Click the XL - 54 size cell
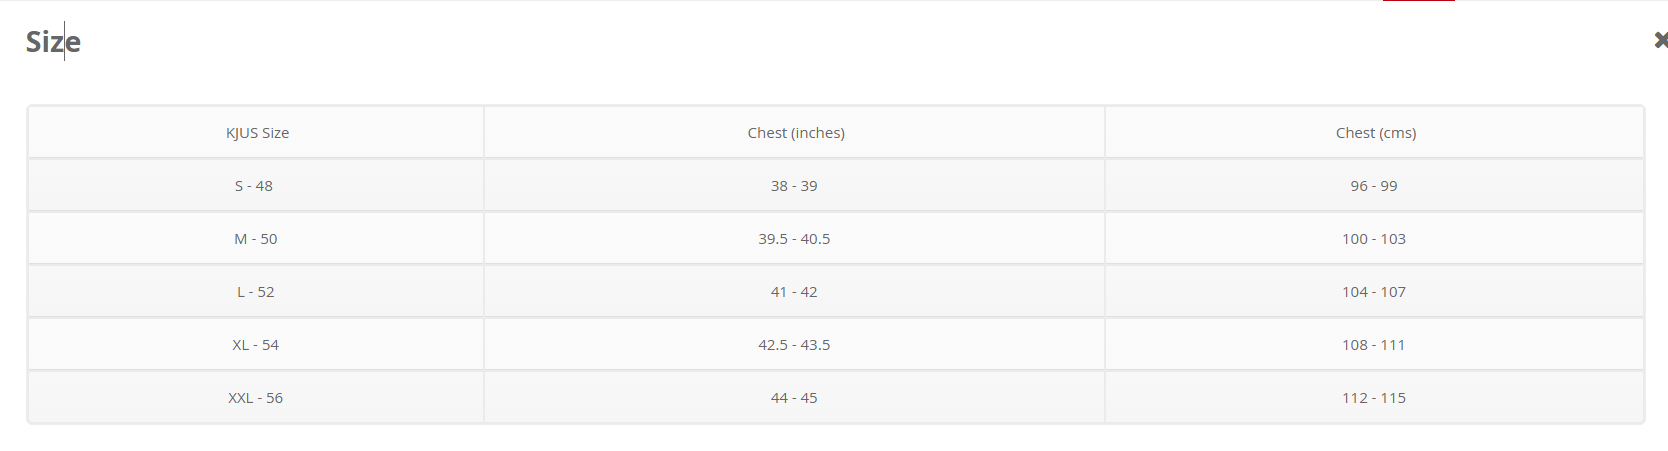The height and width of the screenshot is (451, 1668). 256,345
